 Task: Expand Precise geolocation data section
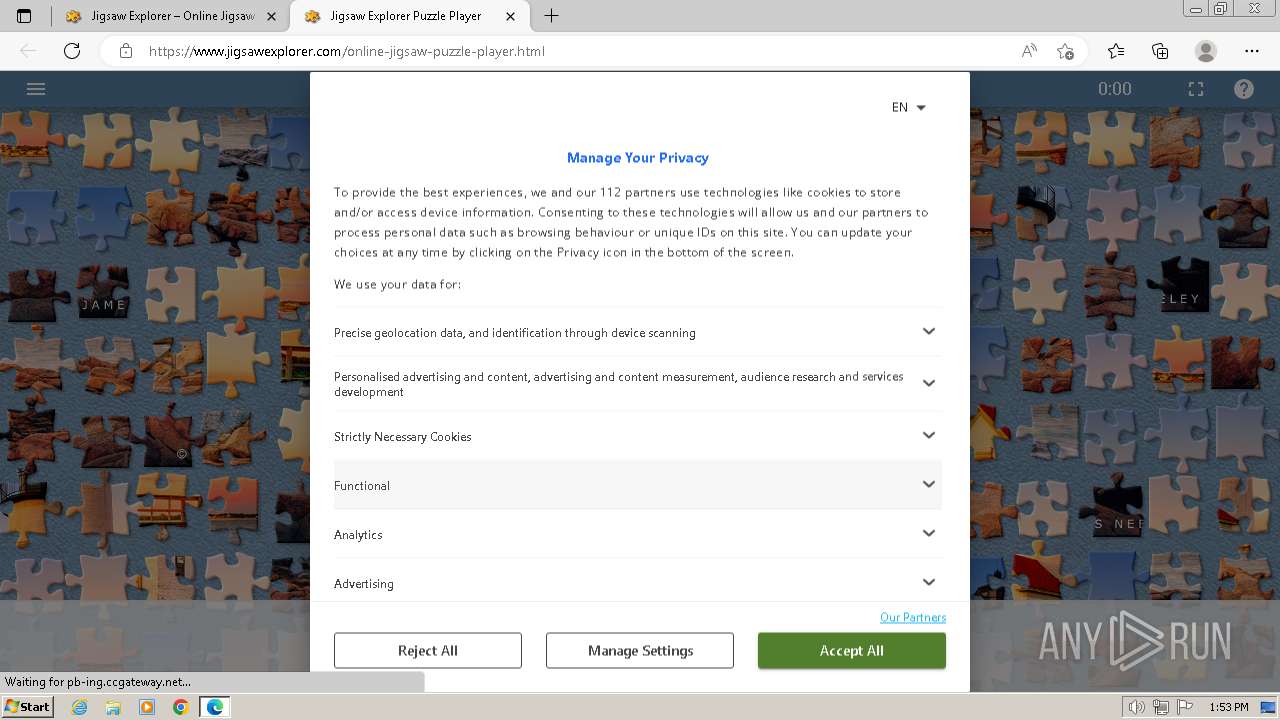(638, 332)
